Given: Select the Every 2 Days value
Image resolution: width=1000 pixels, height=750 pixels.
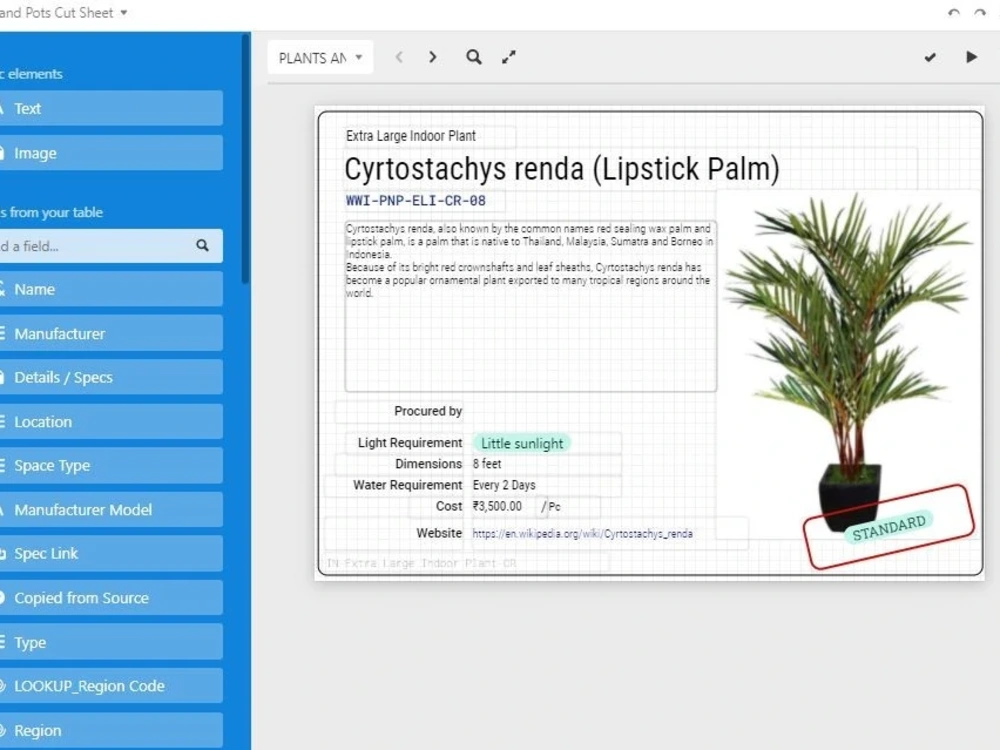Looking at the screenshot, I should tap(504, 485).
